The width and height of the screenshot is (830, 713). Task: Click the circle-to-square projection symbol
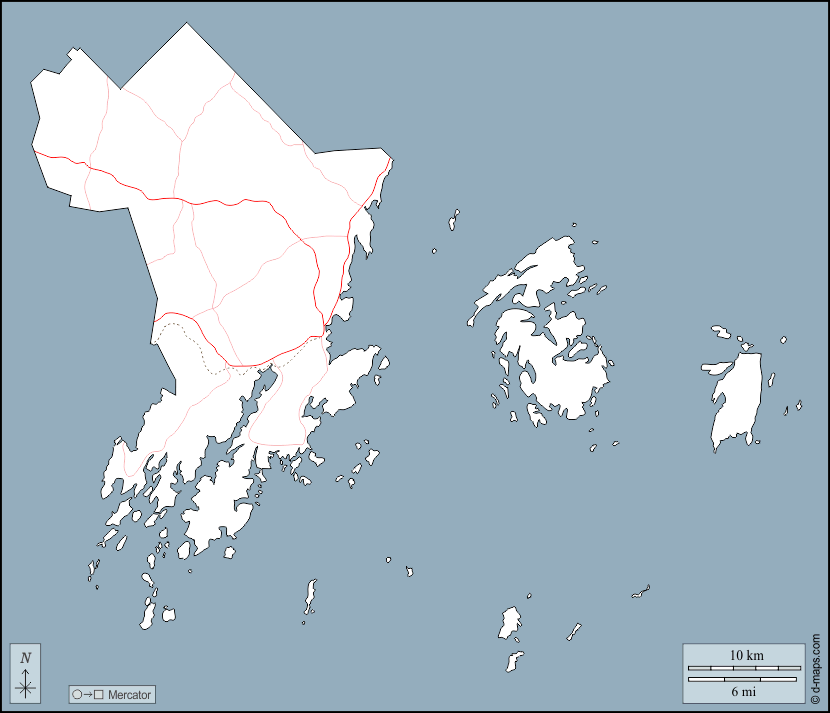pos(88,694)
